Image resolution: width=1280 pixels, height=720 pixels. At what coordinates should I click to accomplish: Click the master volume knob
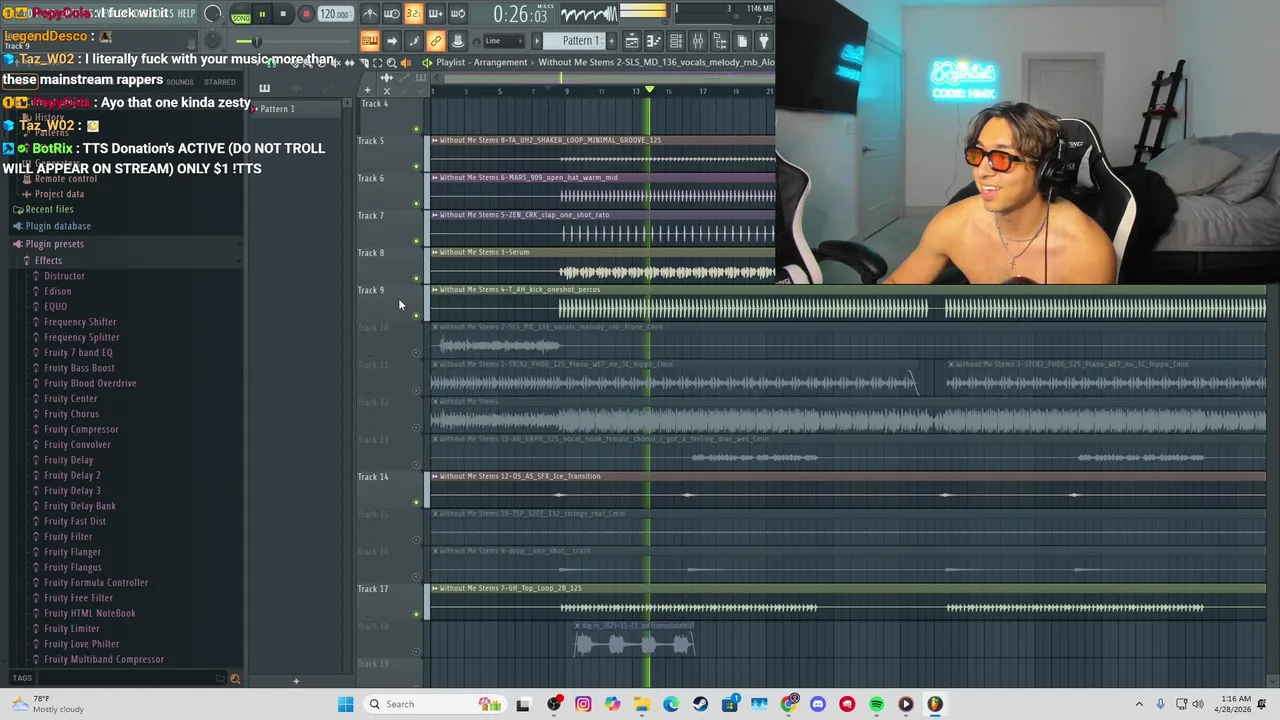point(213,14)
